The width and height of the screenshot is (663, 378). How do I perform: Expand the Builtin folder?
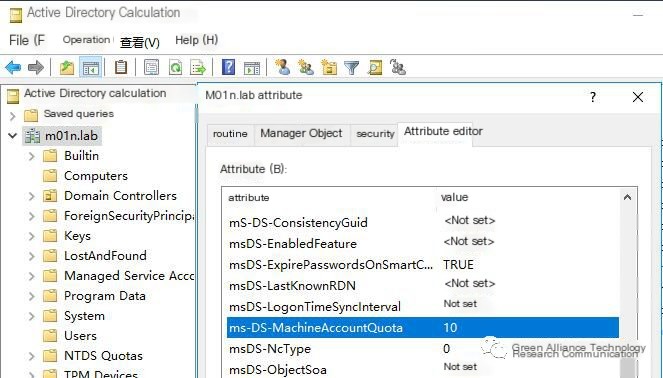coord(31,156)
